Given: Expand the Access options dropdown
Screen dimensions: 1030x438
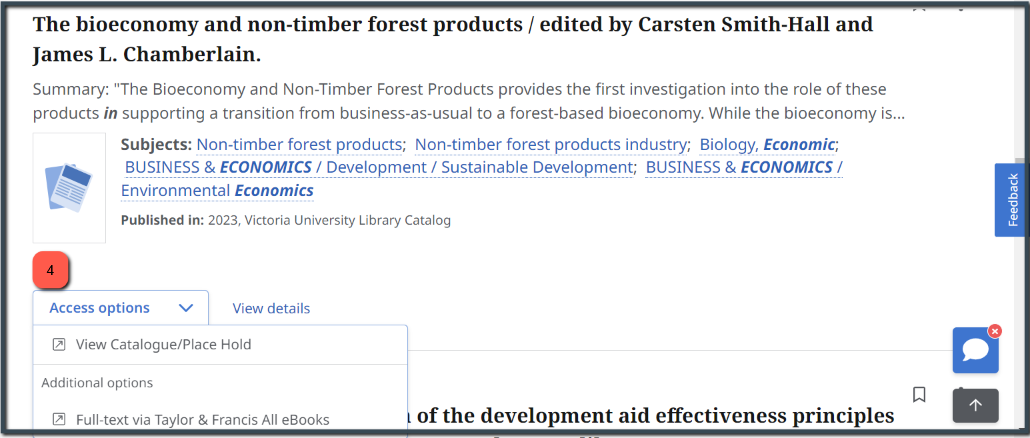Looking at the screenshot, I should click(x=121, y=307).
